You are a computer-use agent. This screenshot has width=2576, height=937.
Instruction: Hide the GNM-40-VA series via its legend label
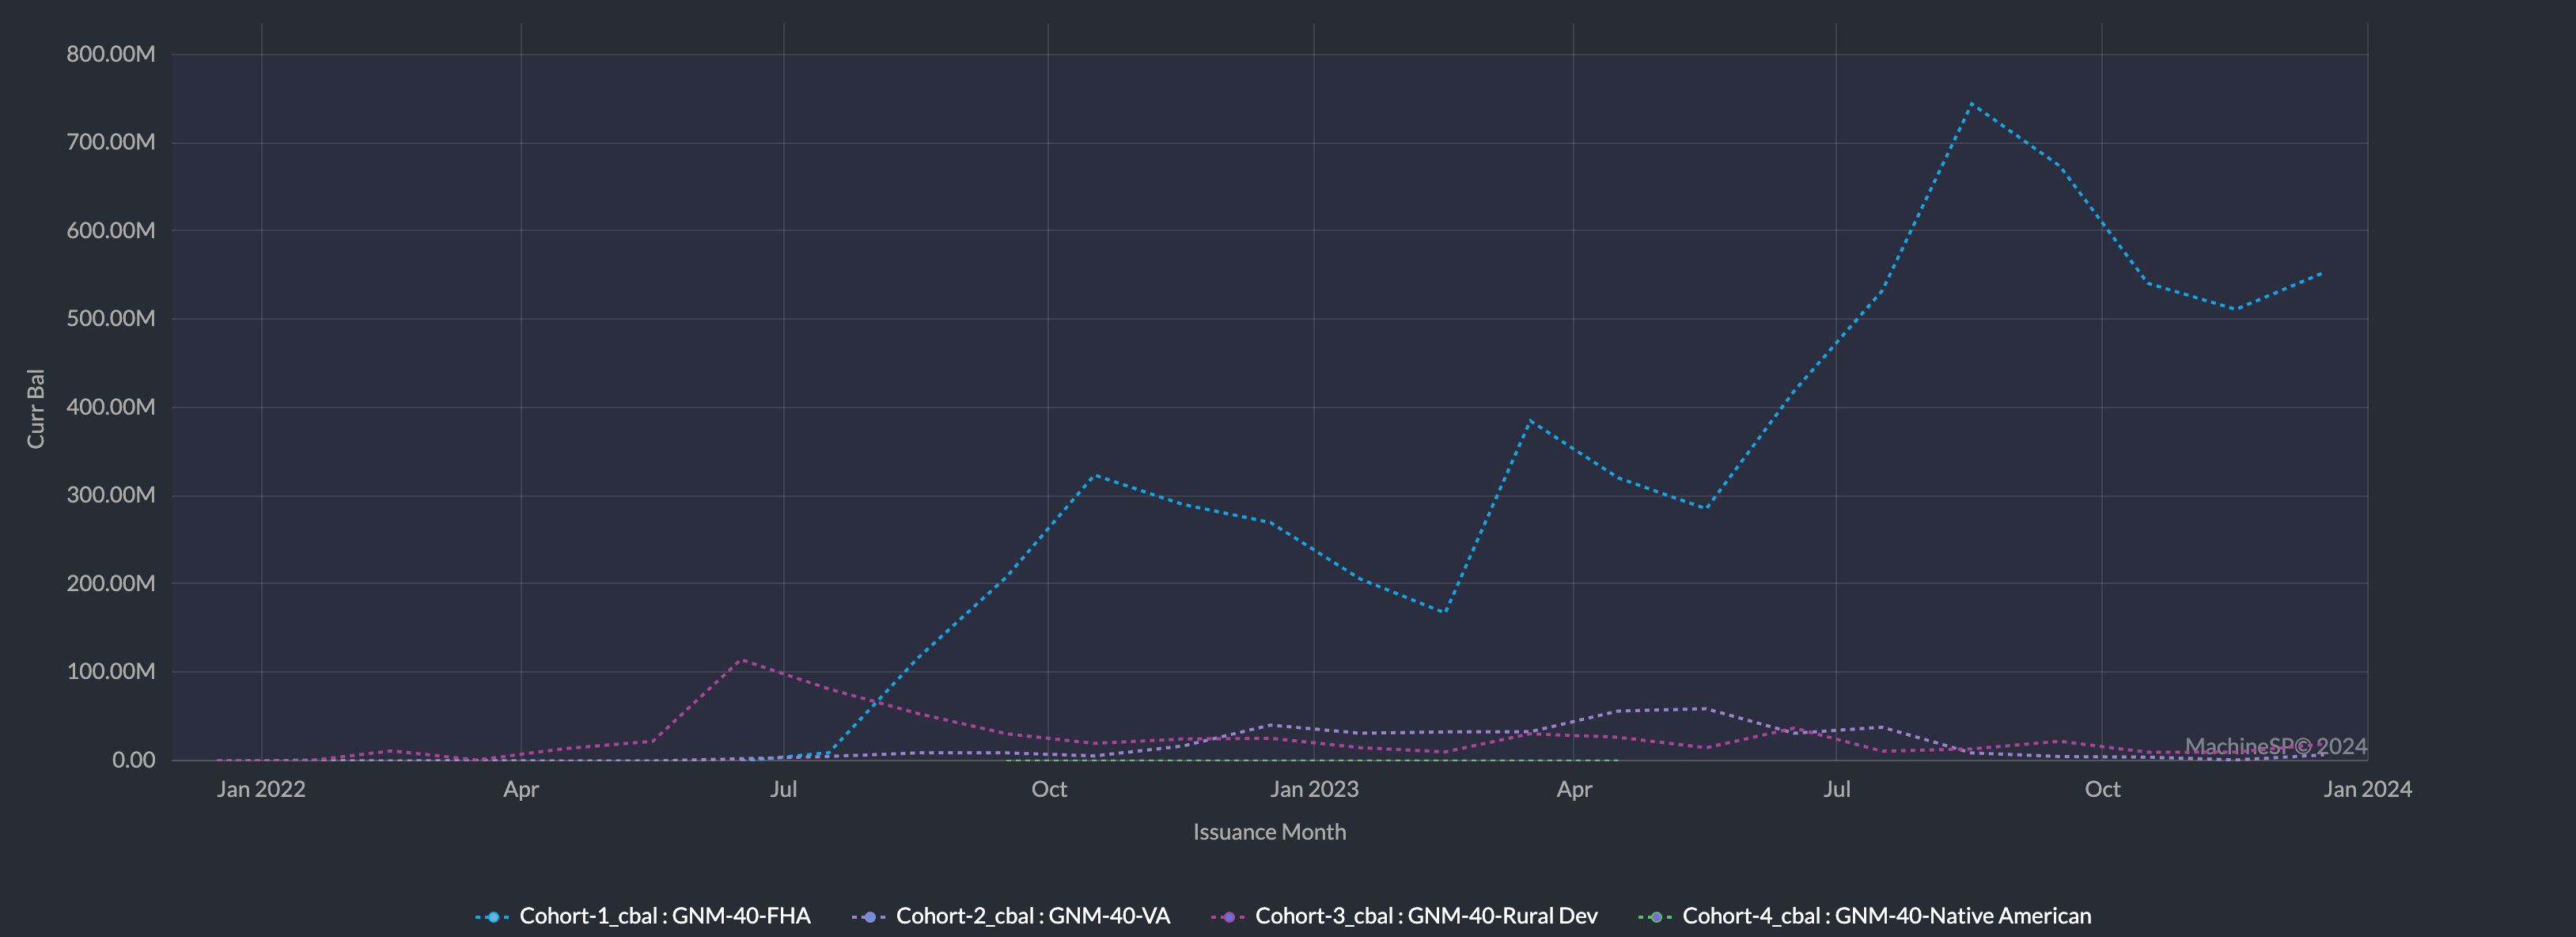coord(1032,916)
